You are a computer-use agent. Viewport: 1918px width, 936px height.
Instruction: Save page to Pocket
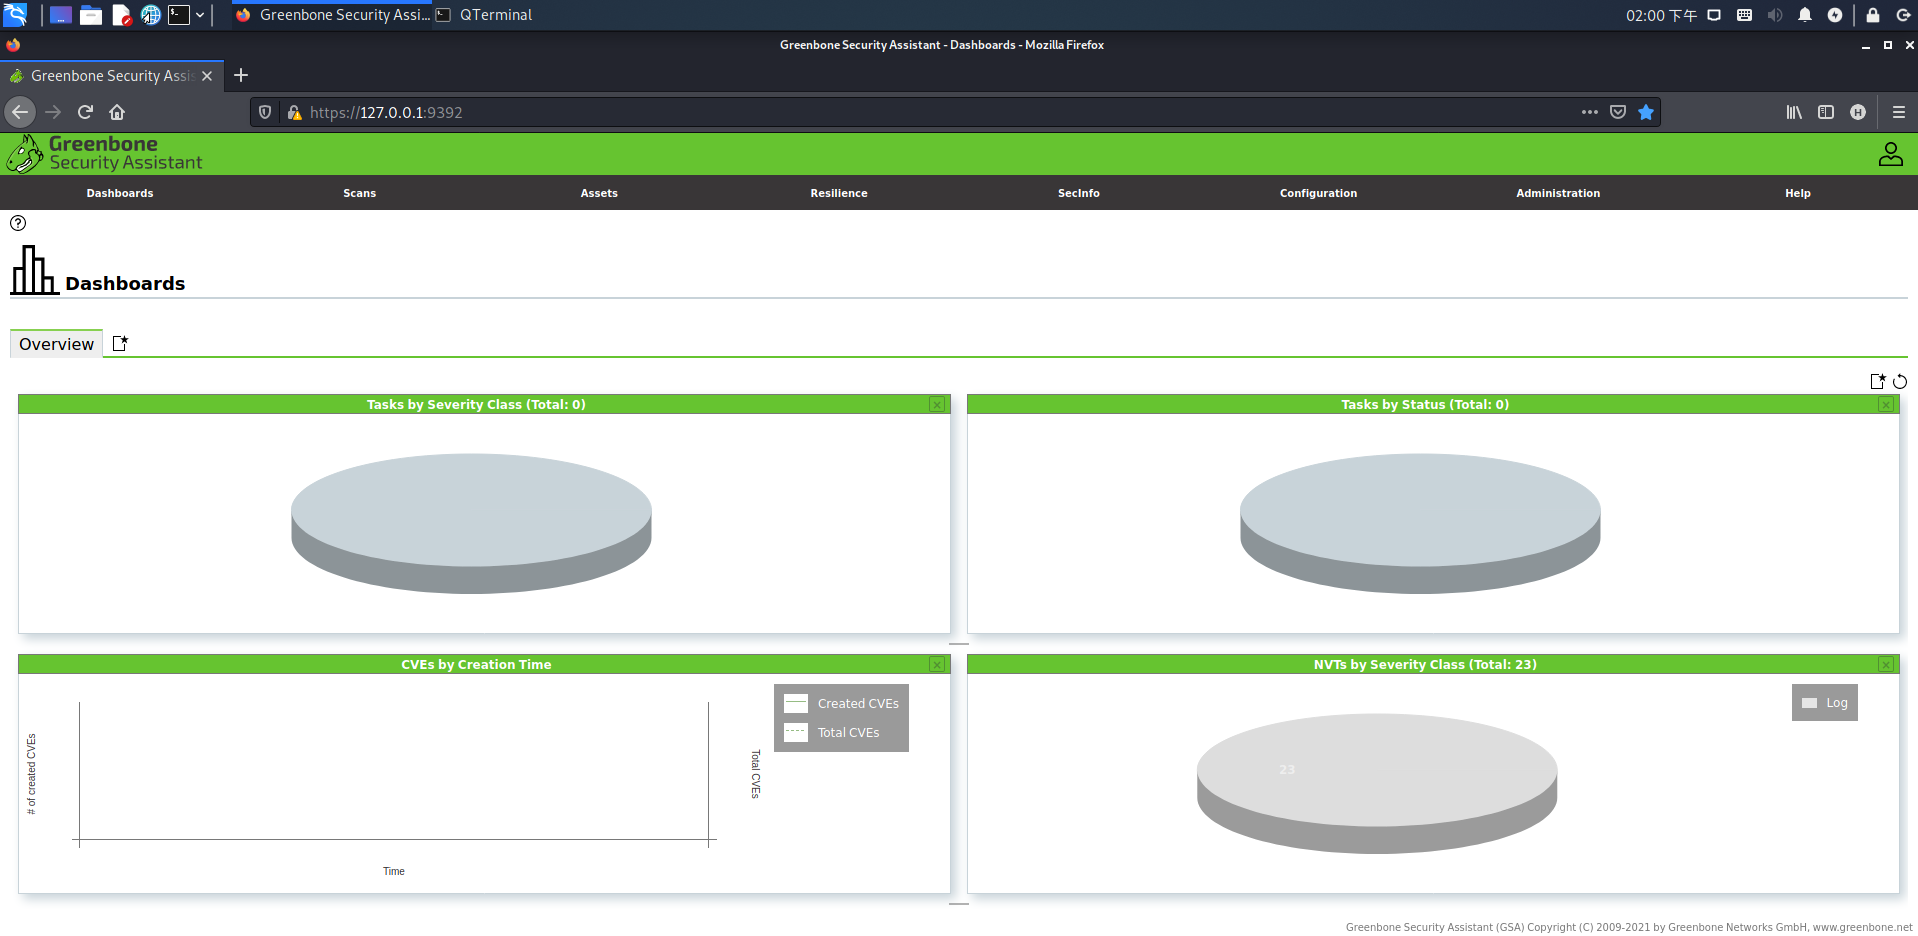(x=1618, y=112)
